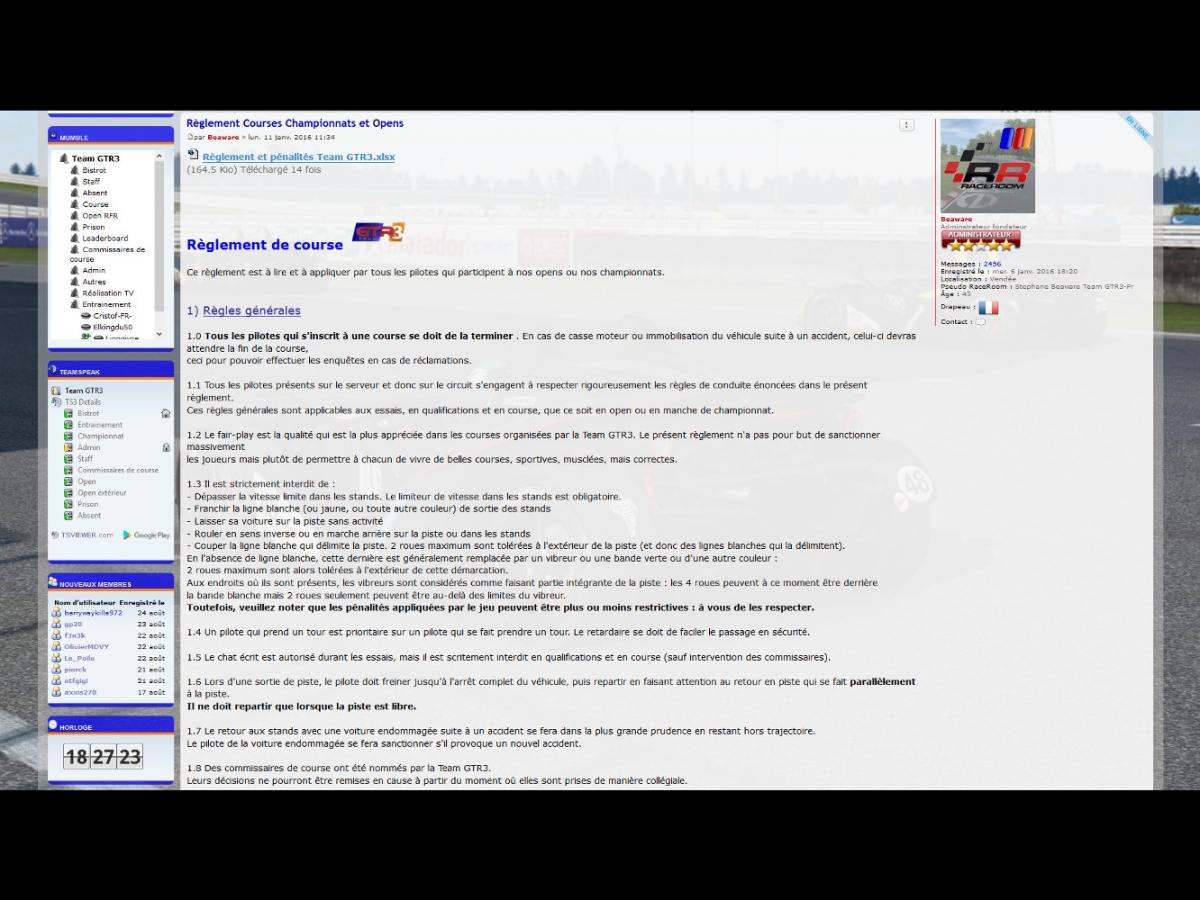The height and width of the screenshot is (900, 1200).
Task: Click the Contact speech bubble icon
Action: point(980,322)
